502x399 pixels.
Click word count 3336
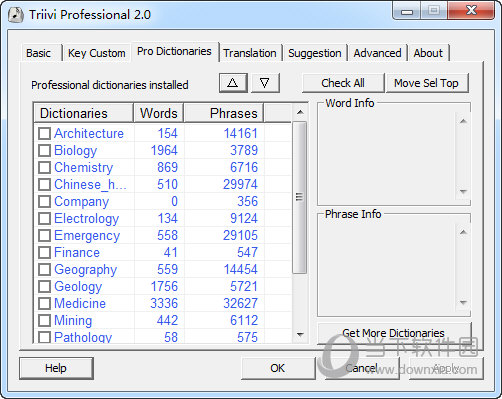pyautogui.click(x=164, y=303)
